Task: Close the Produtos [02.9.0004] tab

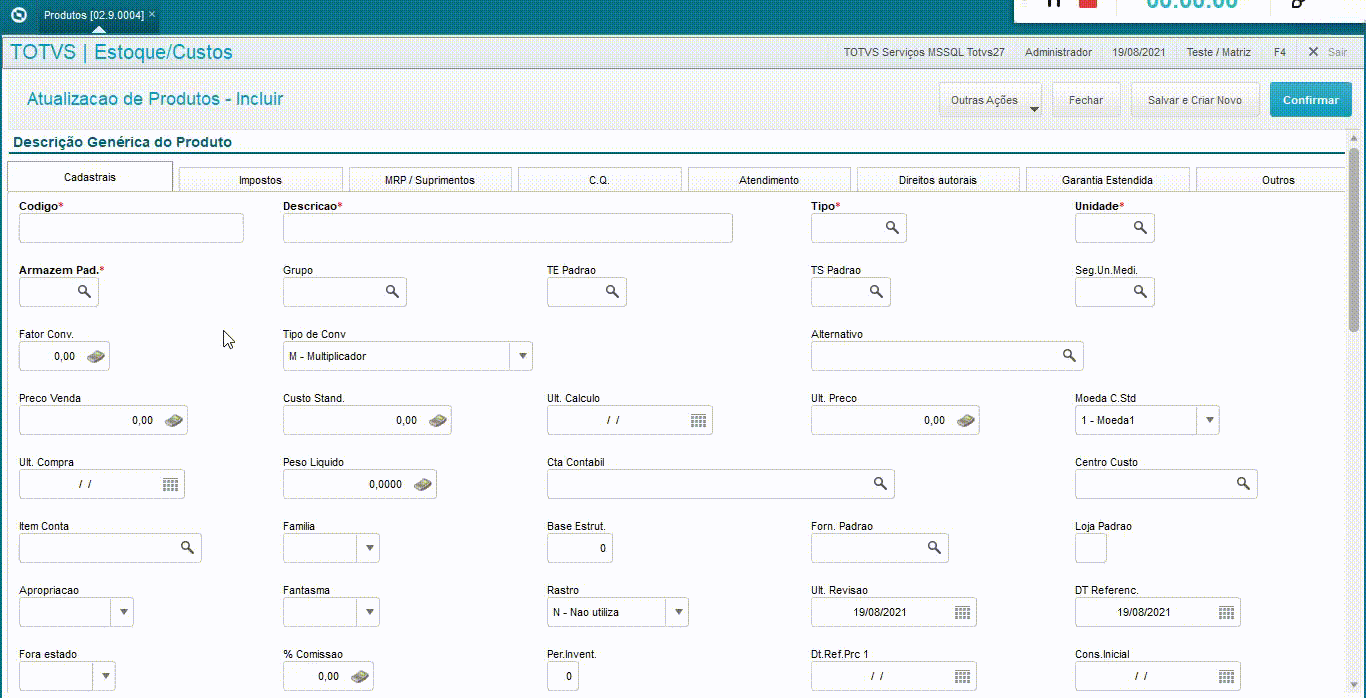Action: pyautogui.click(x=152, y=14)
